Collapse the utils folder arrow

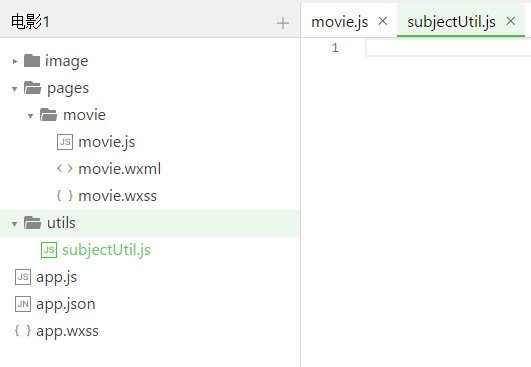14,224
